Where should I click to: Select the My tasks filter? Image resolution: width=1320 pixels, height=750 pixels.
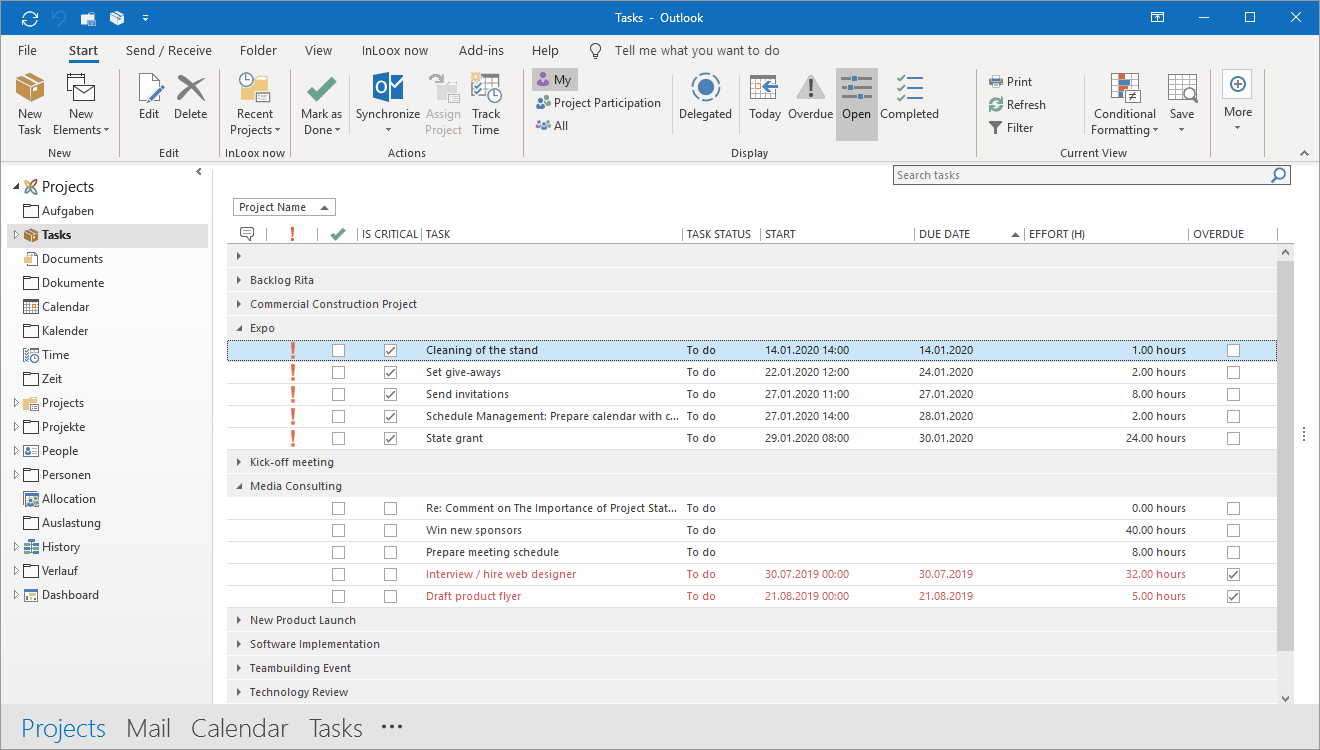click(x=555, y=80)
